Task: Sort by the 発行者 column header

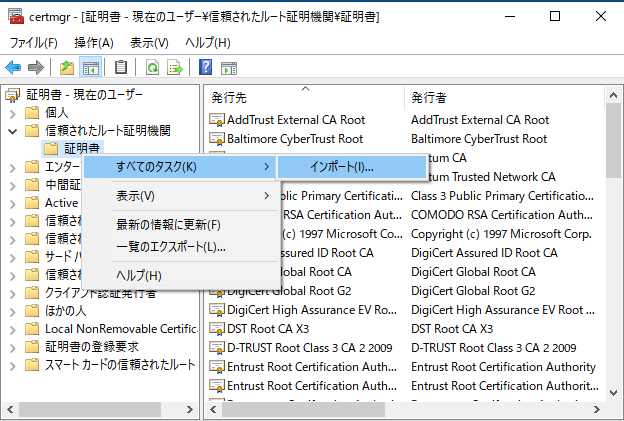Action: click(x=505, y=97)
